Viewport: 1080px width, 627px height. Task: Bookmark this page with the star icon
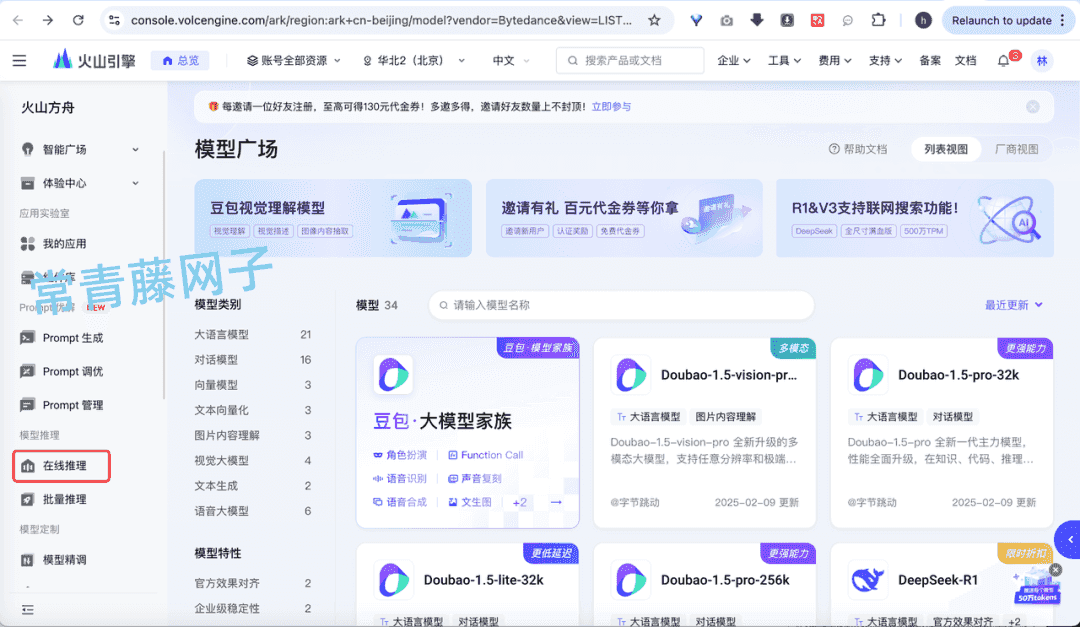[x=654, y=21]
